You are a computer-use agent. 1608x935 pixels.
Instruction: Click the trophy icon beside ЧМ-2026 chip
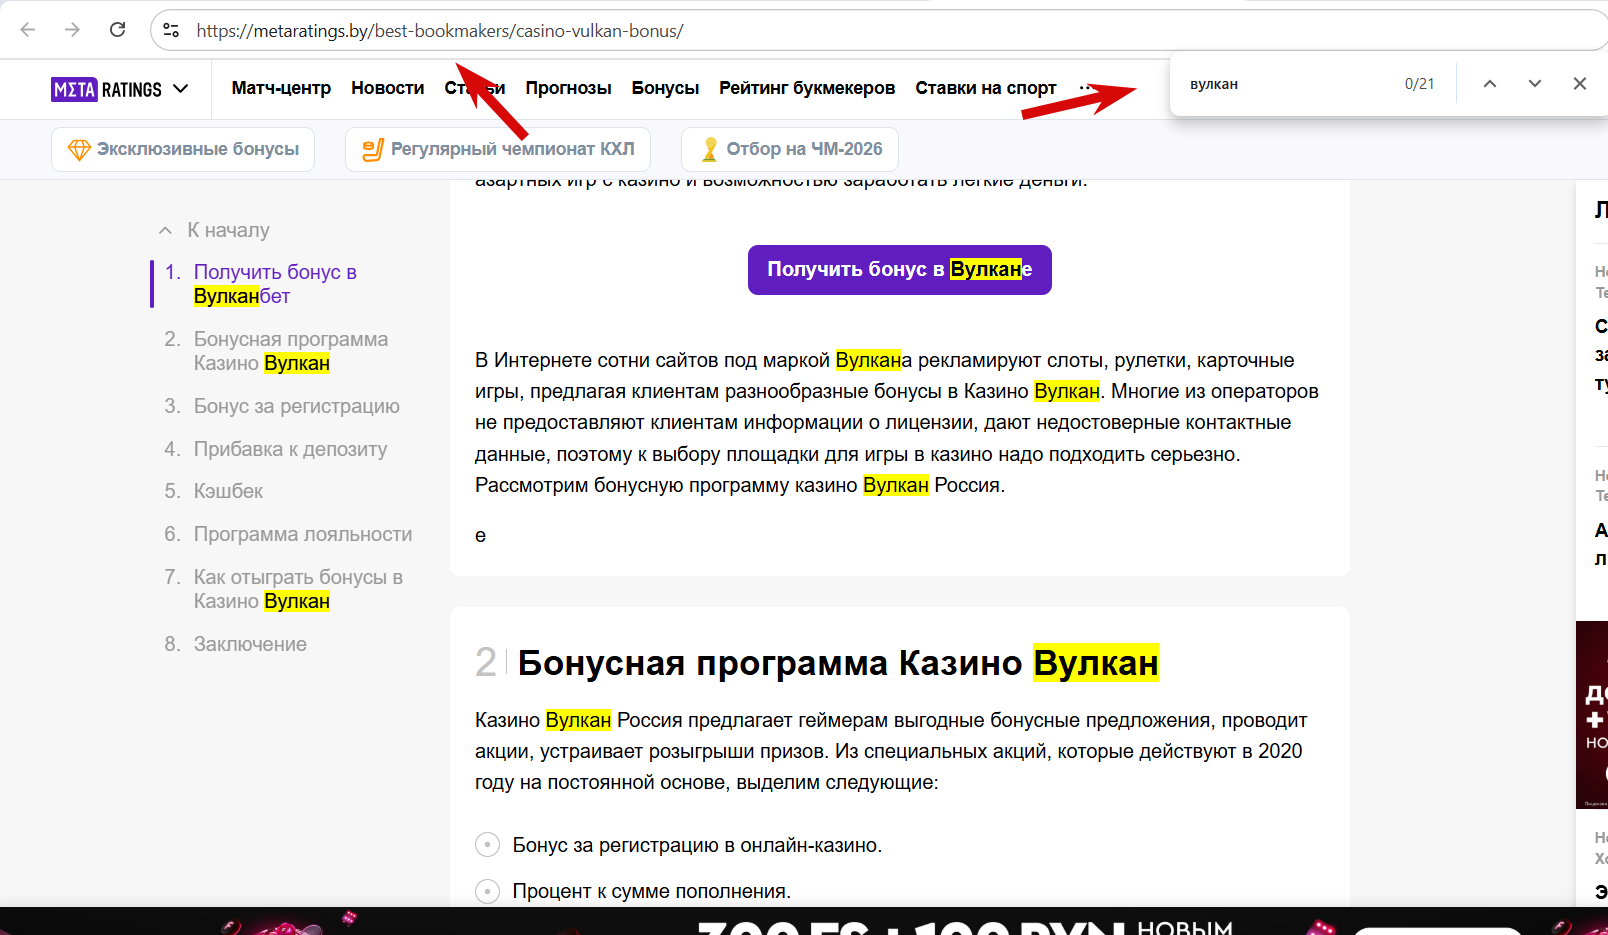(x=710, y=150)
